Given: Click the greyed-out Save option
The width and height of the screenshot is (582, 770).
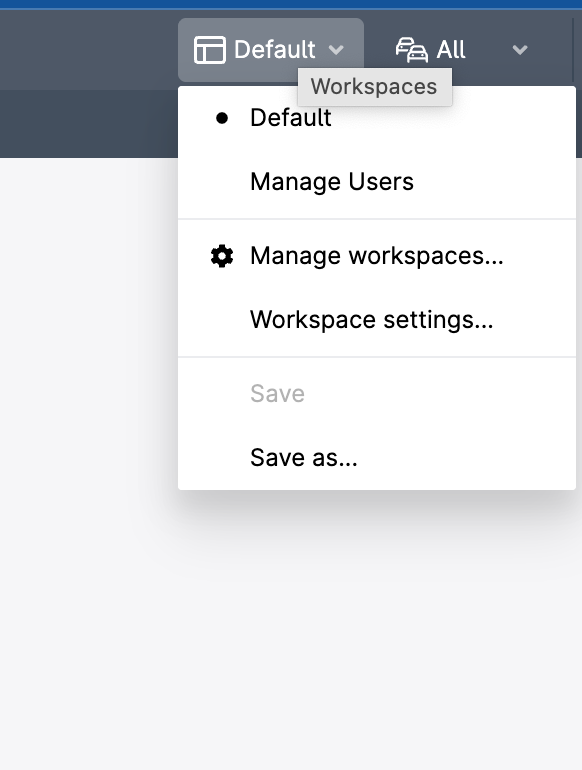Looking at the screenshot, I should click(377, 394).
